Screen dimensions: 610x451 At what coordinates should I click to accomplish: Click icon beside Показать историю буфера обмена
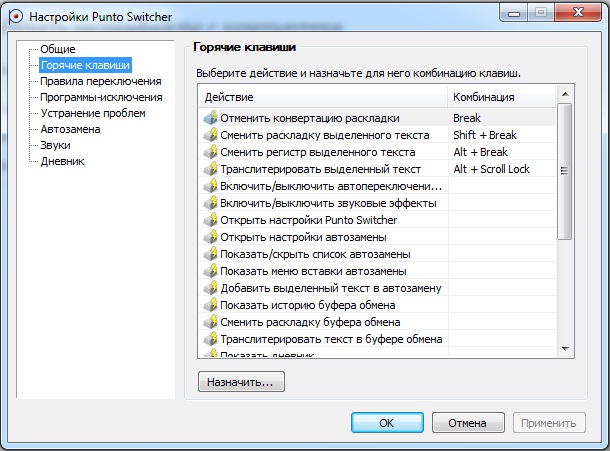210,305
